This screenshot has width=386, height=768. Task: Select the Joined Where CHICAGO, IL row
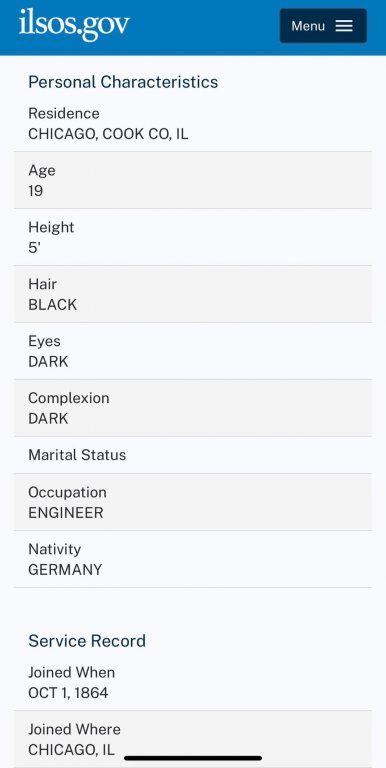[x=193, y=739]
